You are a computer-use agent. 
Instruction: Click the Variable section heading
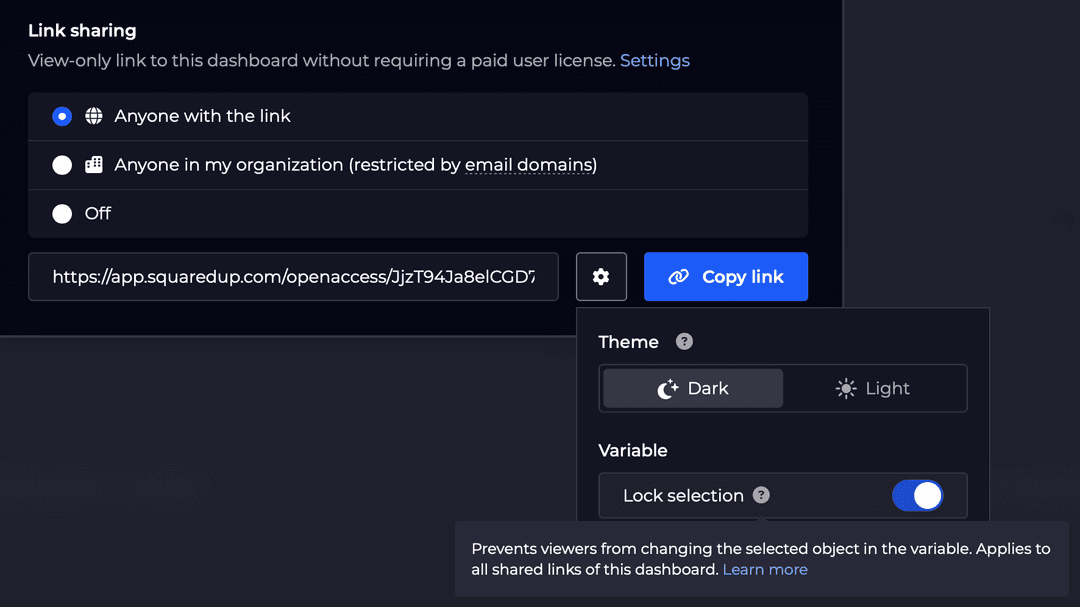632,450
